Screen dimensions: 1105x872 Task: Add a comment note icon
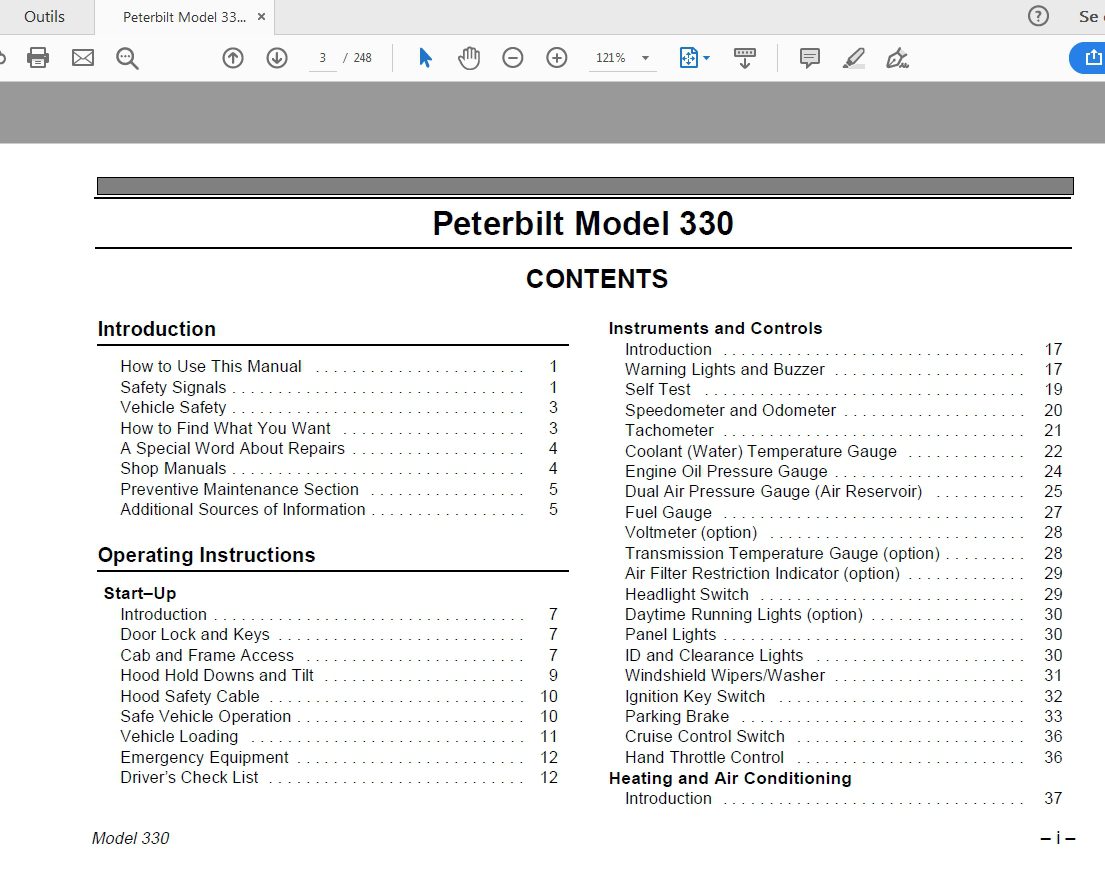810,58
